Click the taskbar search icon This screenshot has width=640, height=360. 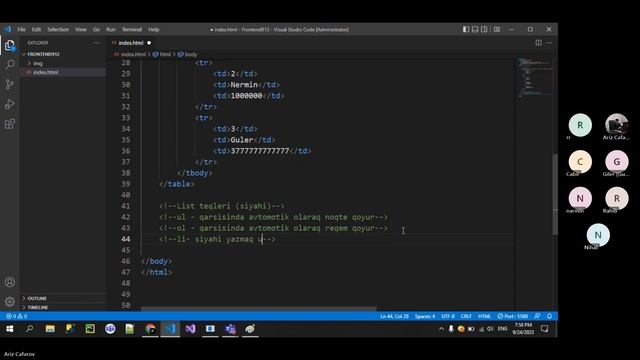point(29,329)
